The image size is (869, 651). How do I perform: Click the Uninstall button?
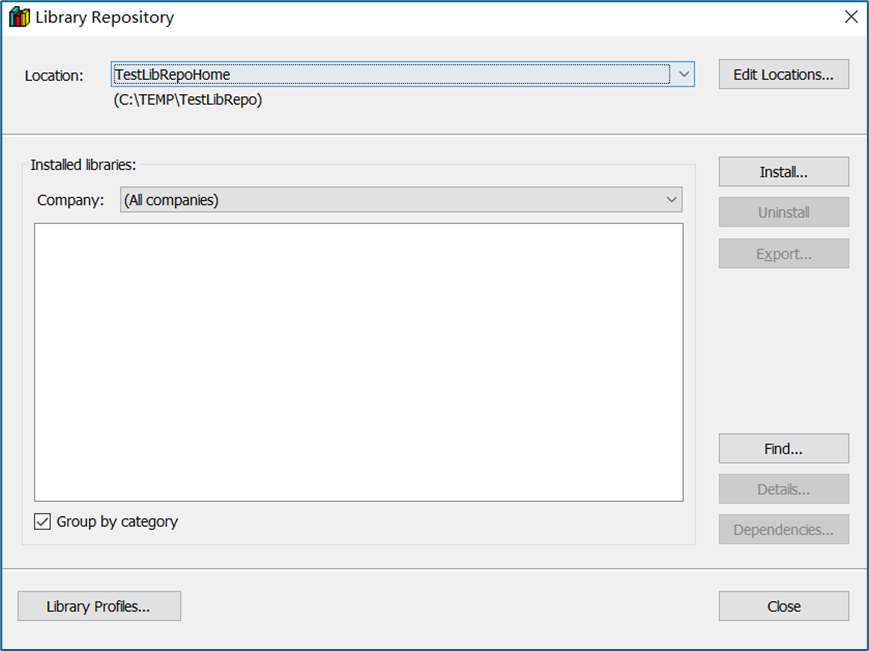[x=783, y=212]
